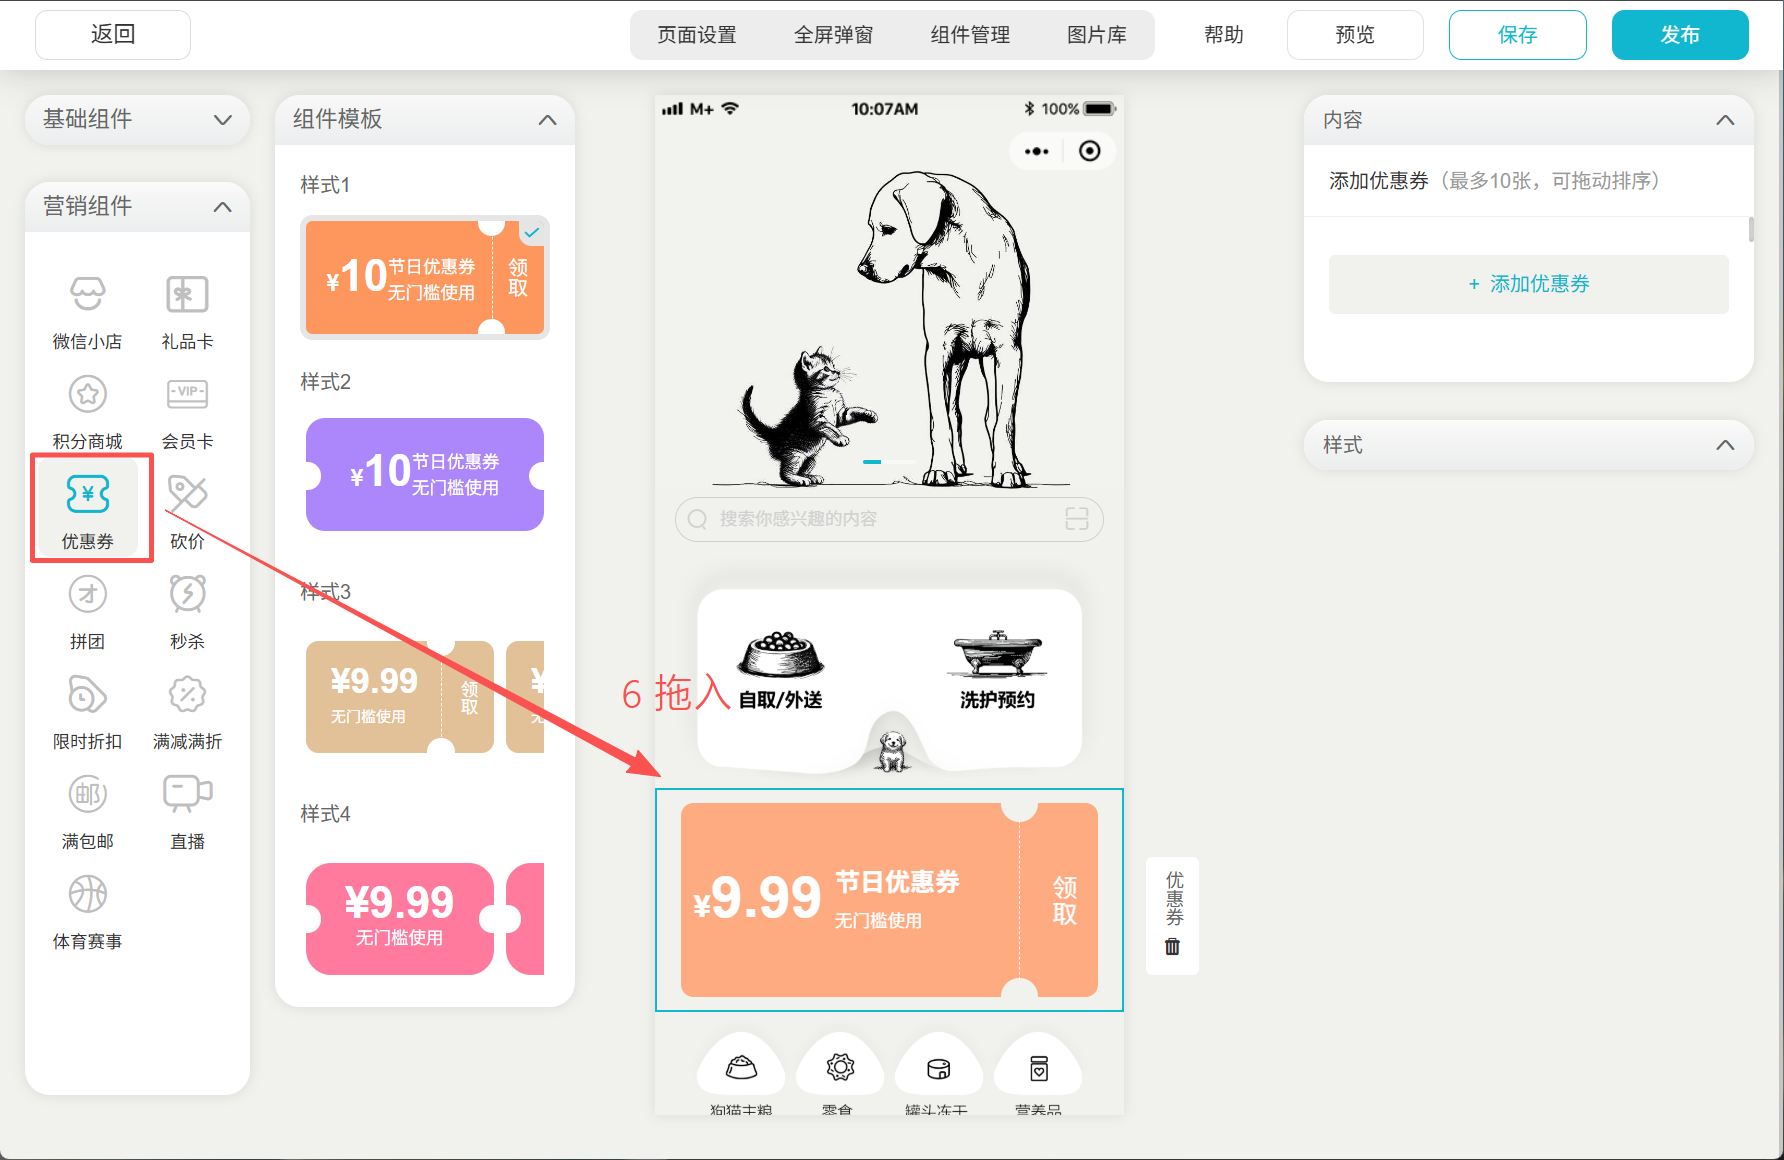The width and height of the screenshot is (1784, 1160).
Task: Switch to the 图片库 tab
Action: coord(1096,35)
